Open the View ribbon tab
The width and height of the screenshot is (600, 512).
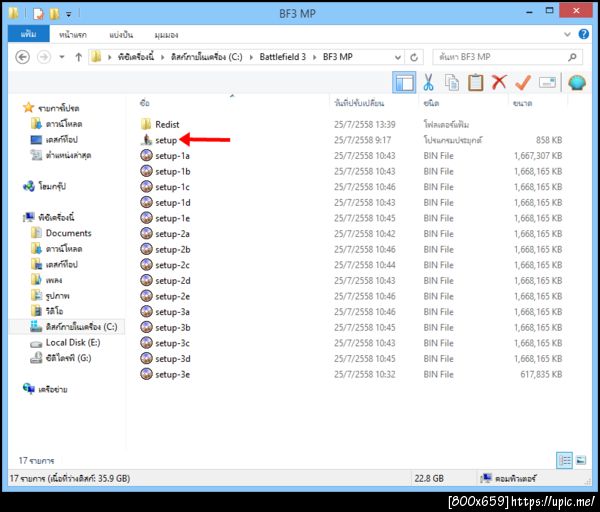(166, 35)
